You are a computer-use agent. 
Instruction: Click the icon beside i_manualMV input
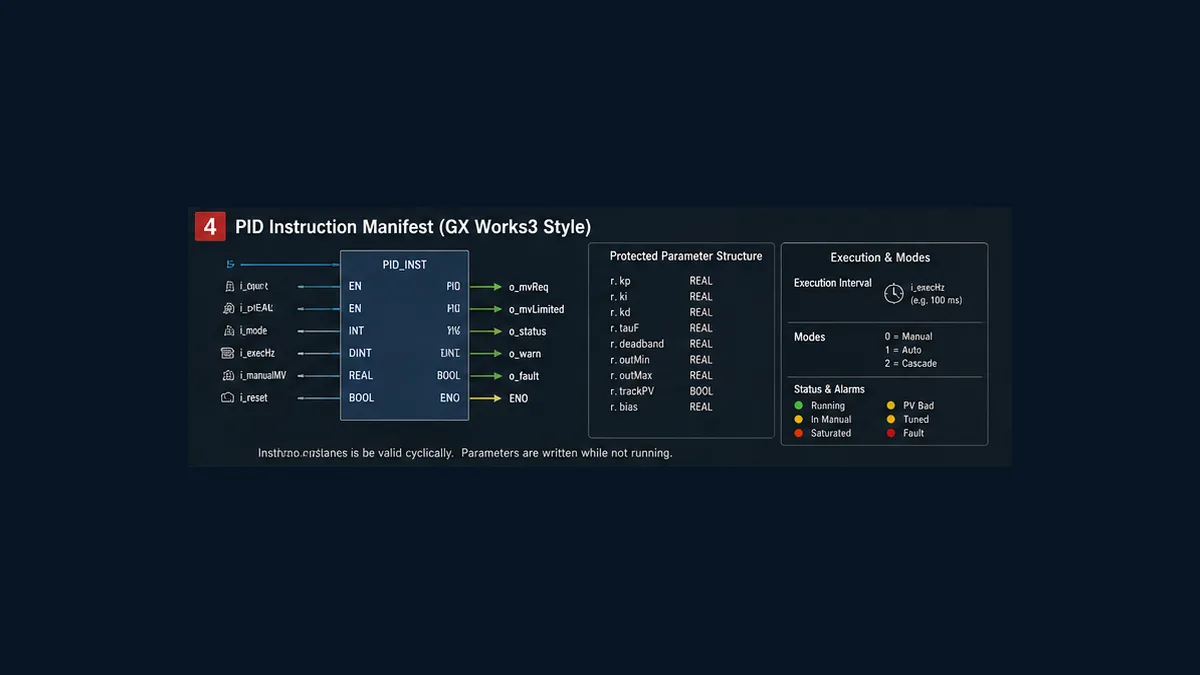[227, 375]
